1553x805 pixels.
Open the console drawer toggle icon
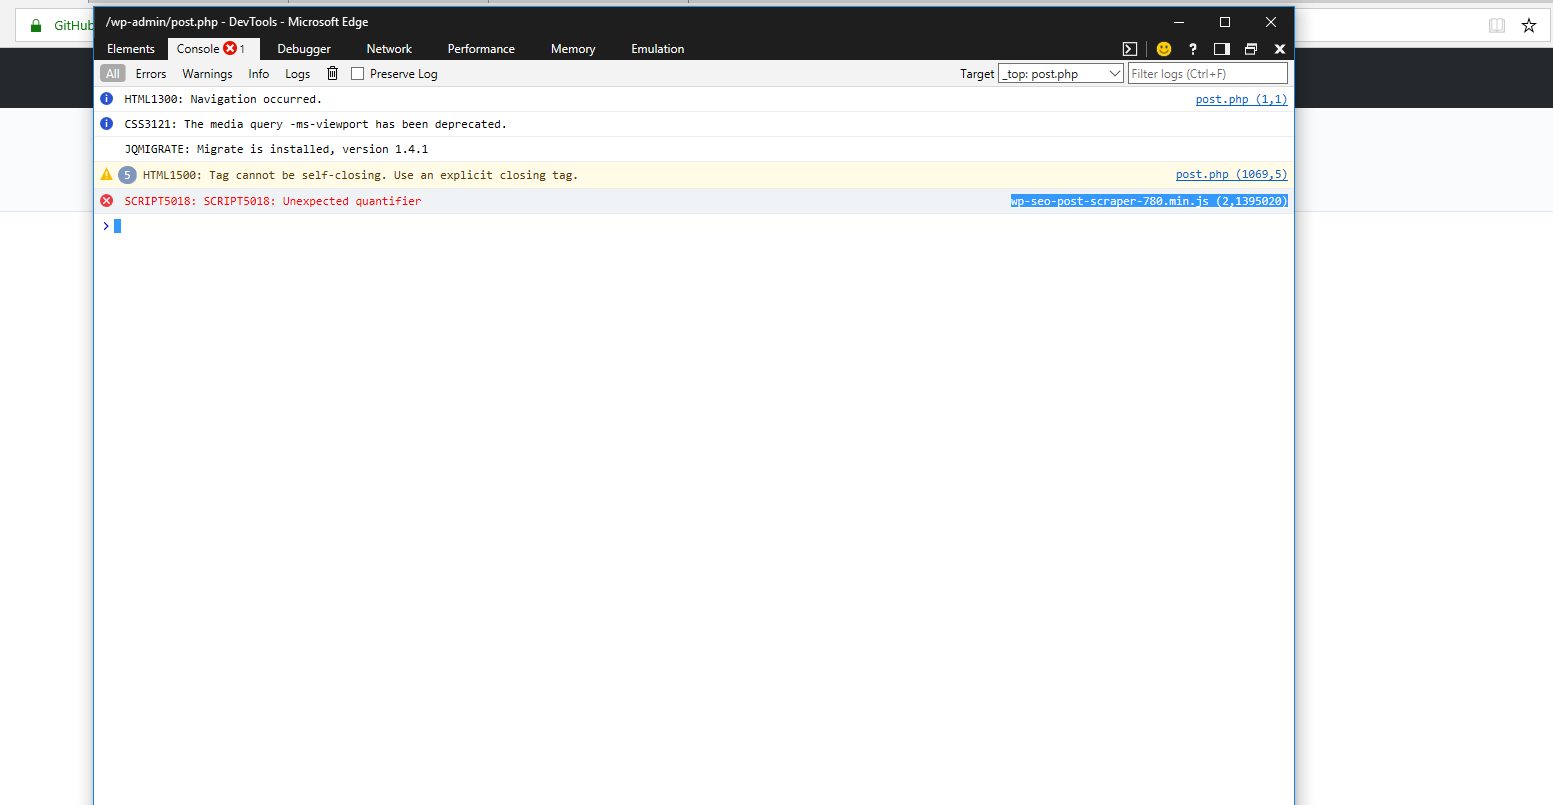(x=1129, y=48)
